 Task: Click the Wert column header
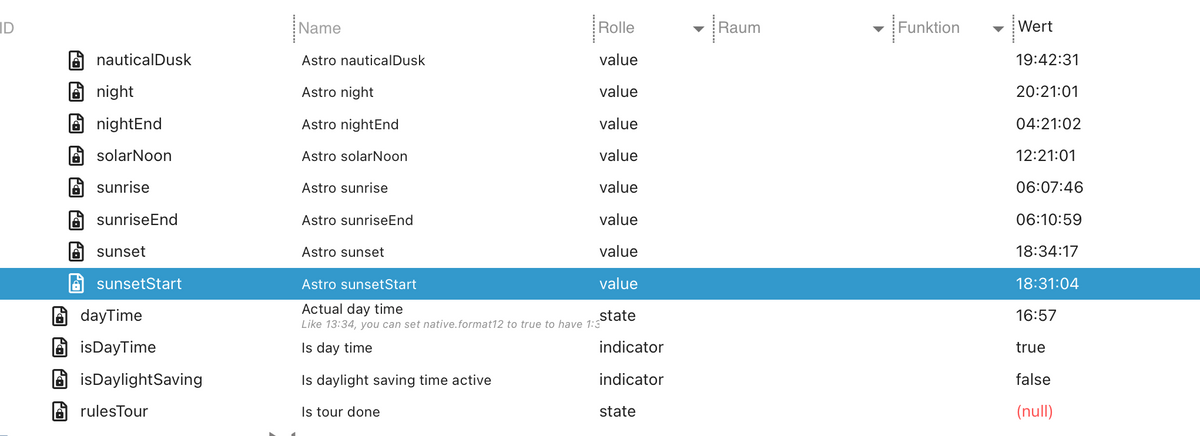pos(1035,27)
